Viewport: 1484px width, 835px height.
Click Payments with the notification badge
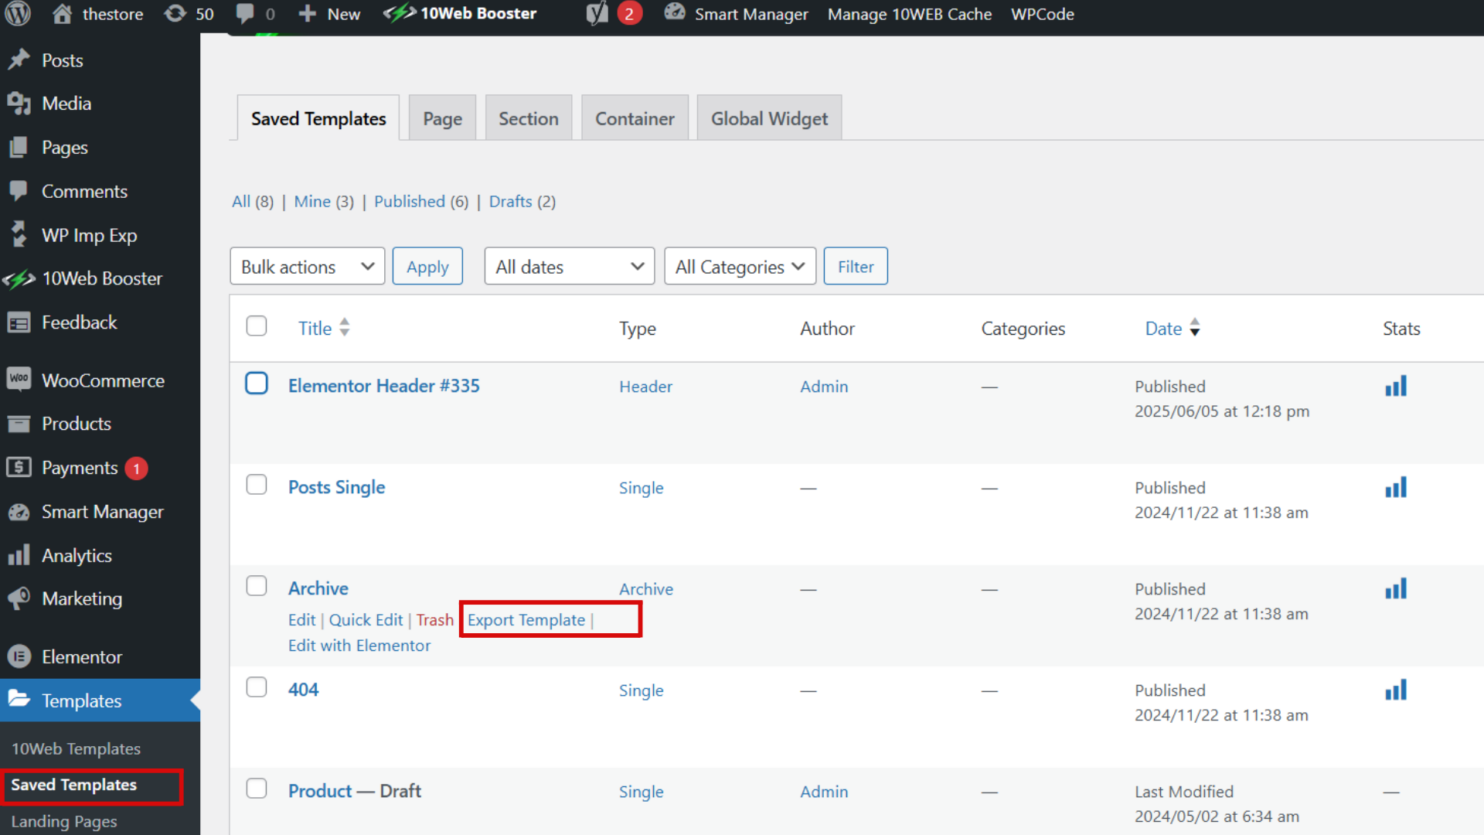80,467
